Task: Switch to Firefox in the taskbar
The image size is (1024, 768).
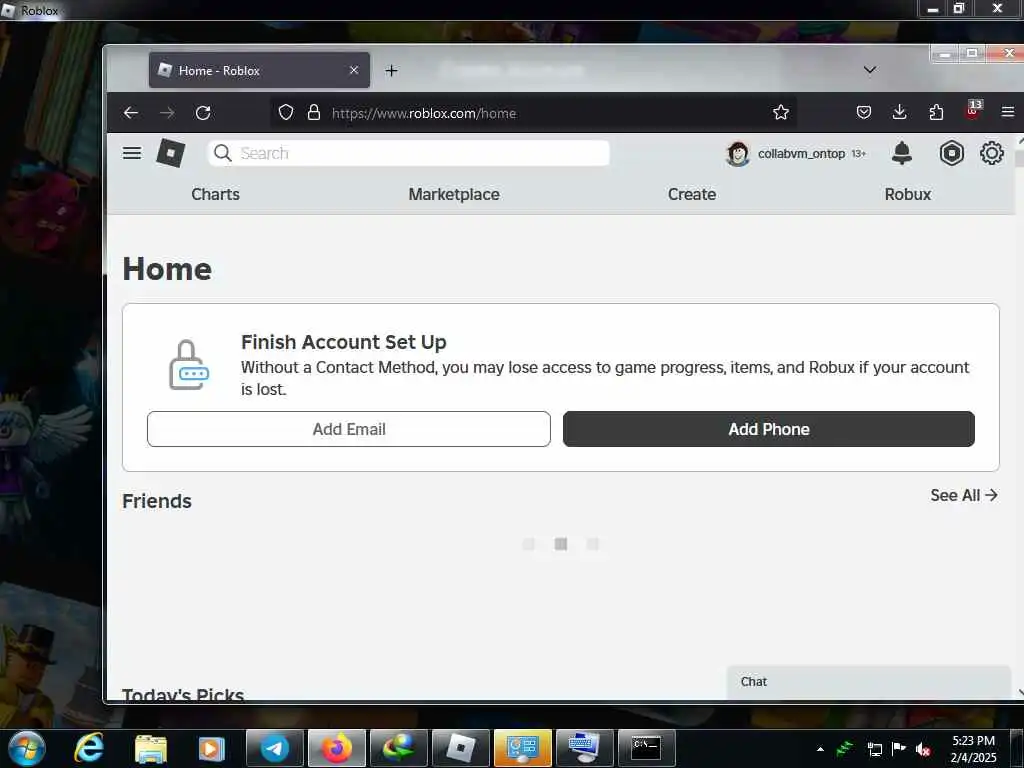Action: click(336, 748)
